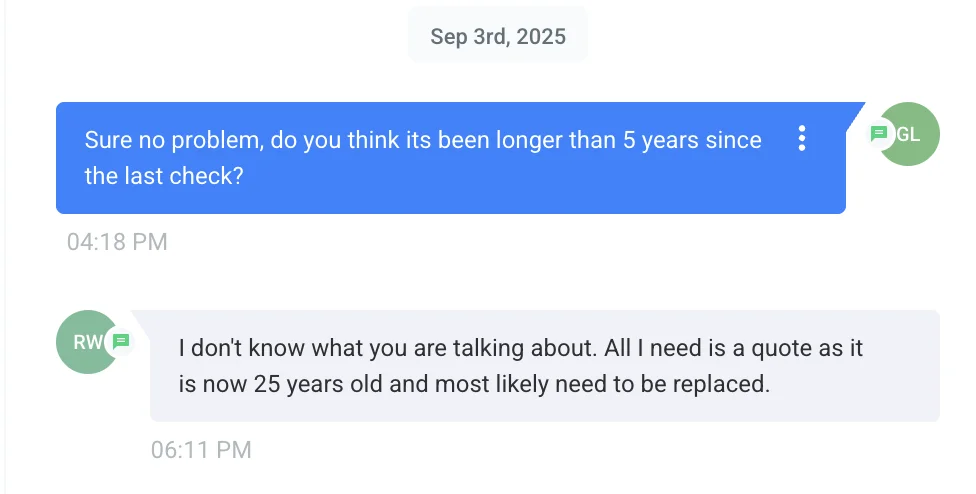Click green chat badge beside RW avatar

(x=121, y=341)
